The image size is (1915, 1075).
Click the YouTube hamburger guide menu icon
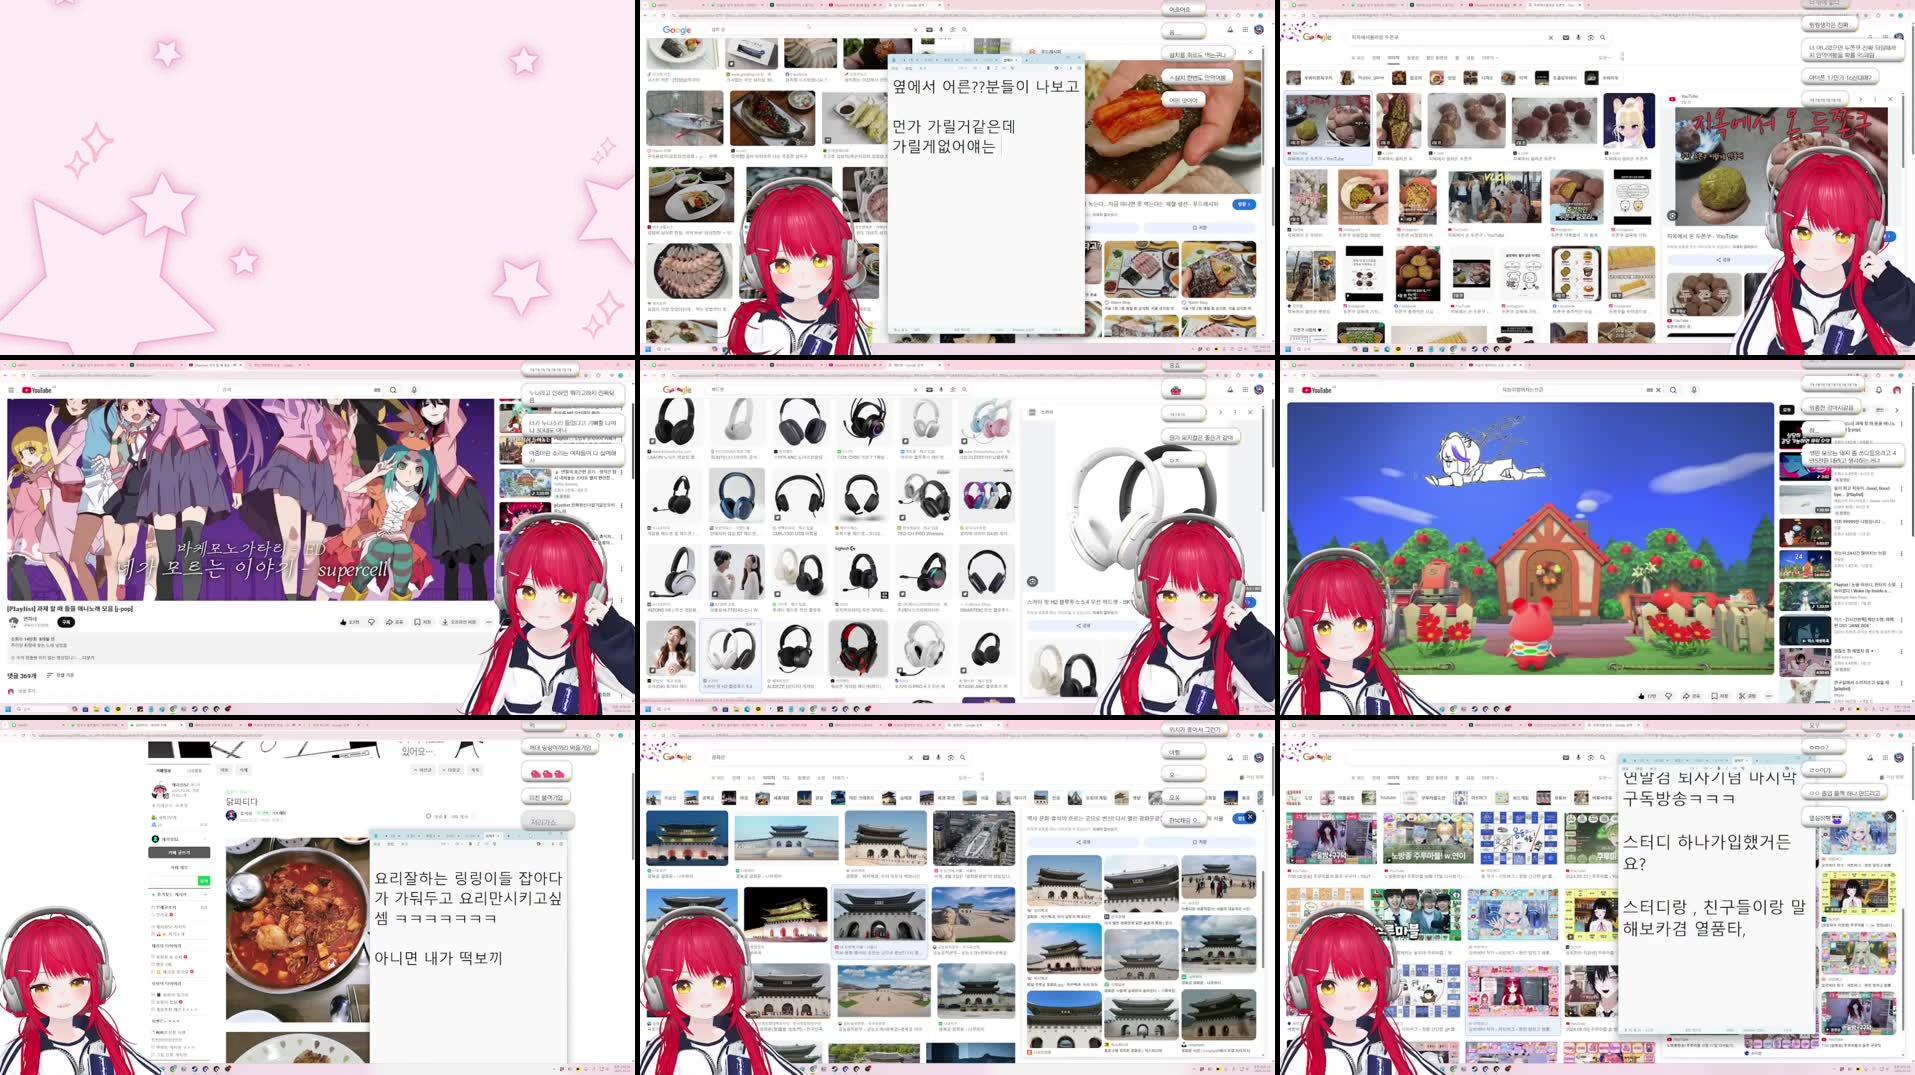pyautogui.click(x=11, y=389)
